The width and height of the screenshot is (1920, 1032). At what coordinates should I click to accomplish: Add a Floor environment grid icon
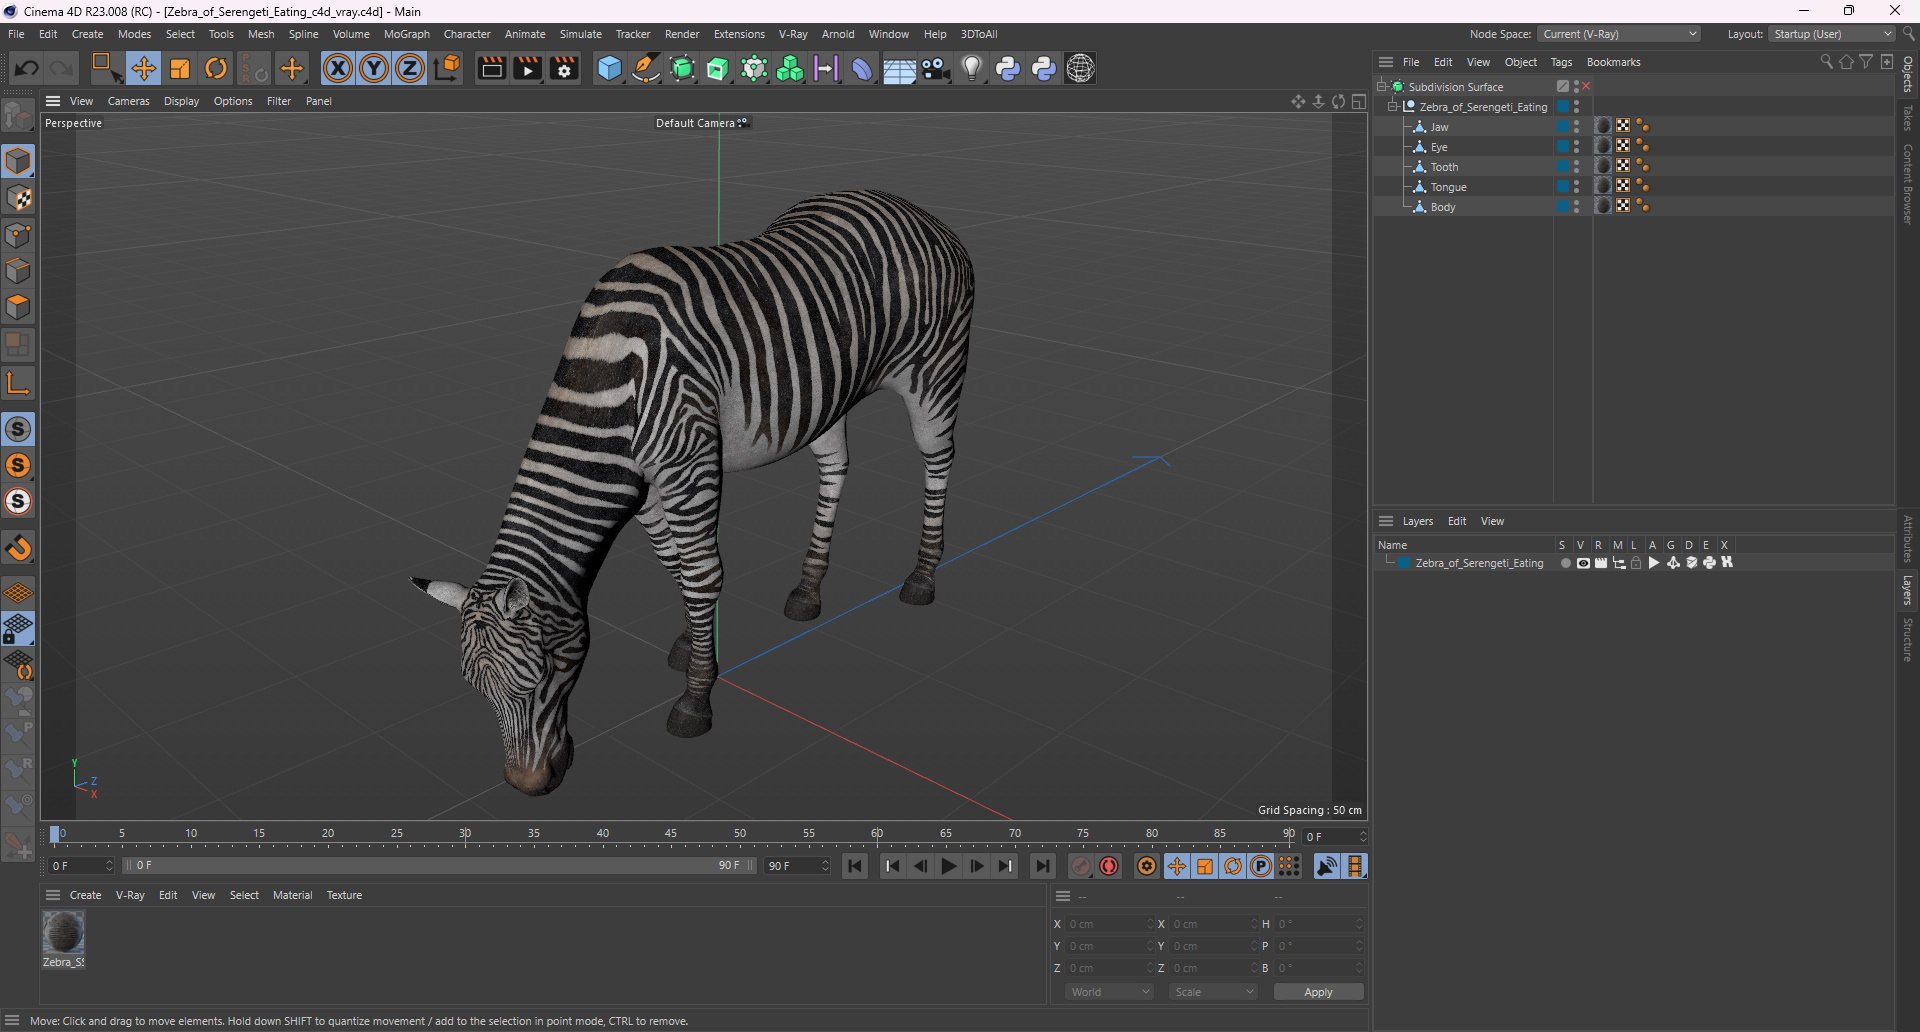click(x=899, y=68)
